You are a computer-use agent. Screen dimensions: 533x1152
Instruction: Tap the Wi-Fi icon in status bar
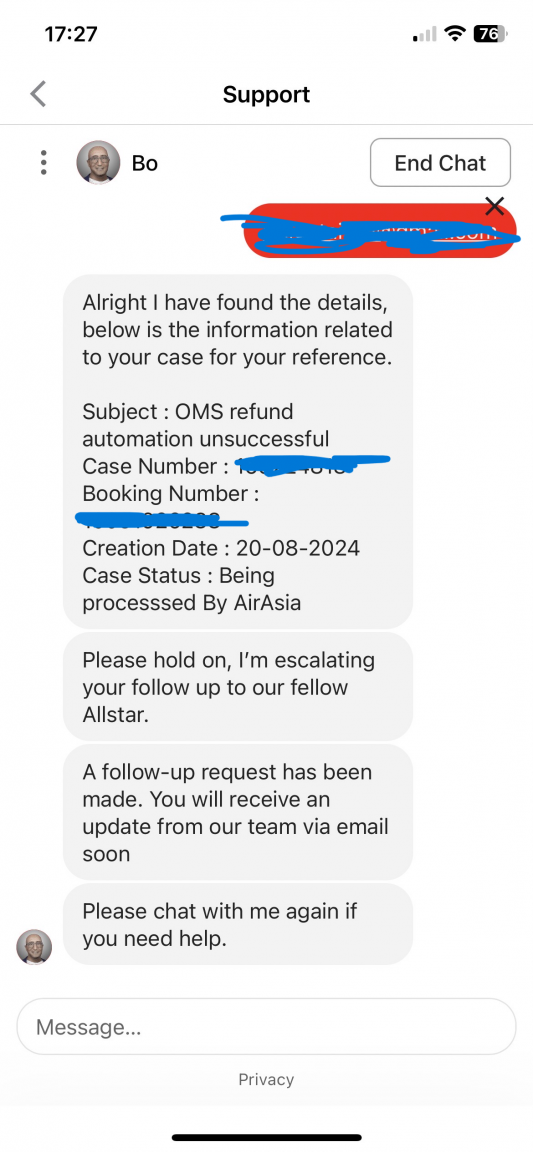point(456,34)
